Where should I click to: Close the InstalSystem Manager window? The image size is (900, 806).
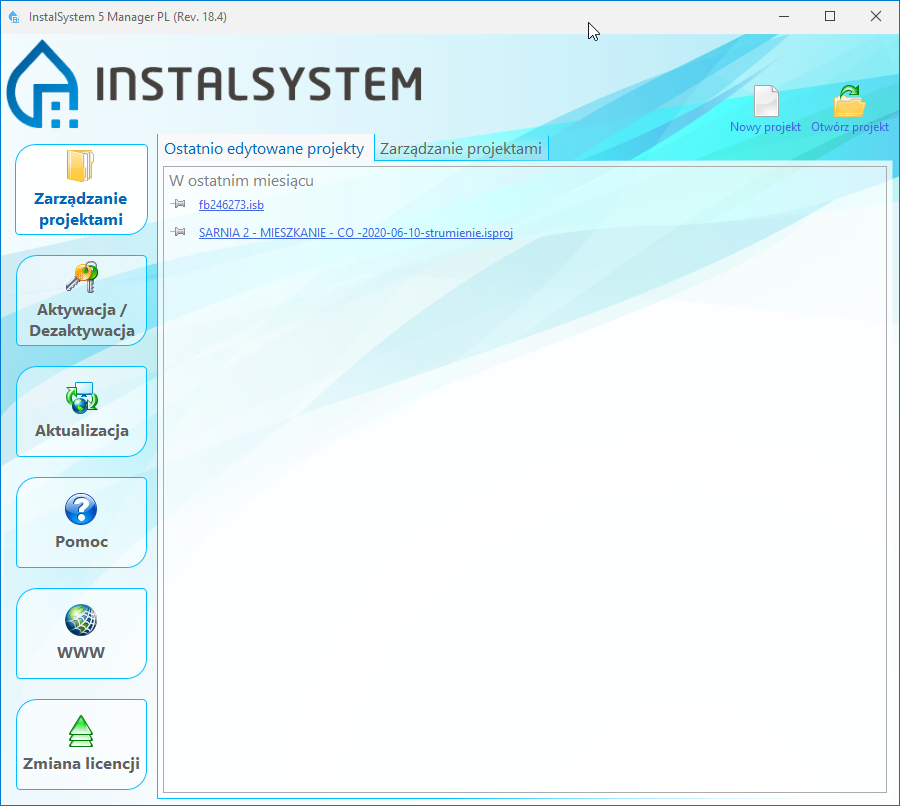tap(876, 17)
